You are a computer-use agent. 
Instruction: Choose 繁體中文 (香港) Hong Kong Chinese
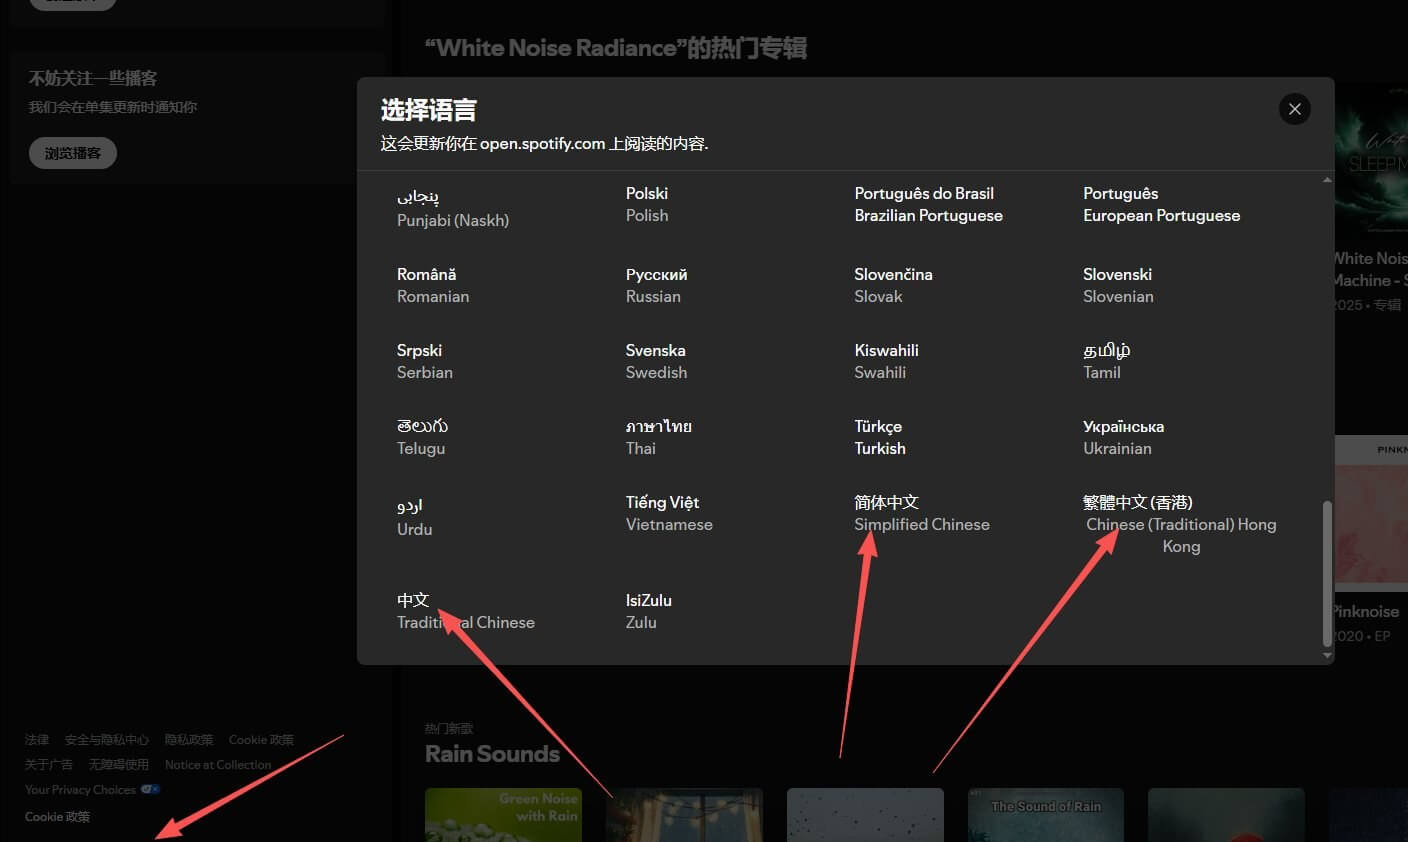1180,524
